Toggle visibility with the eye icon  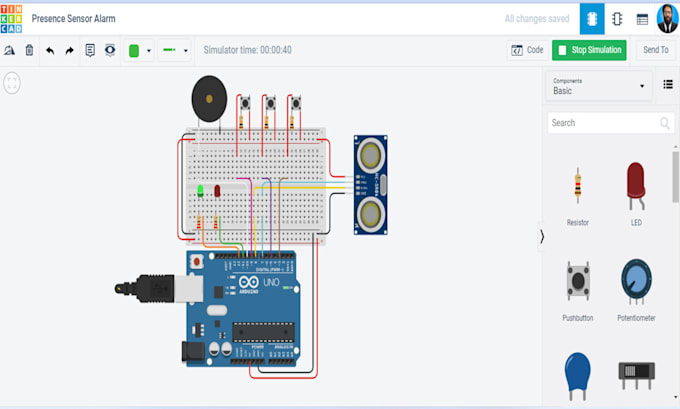(110, 50)
